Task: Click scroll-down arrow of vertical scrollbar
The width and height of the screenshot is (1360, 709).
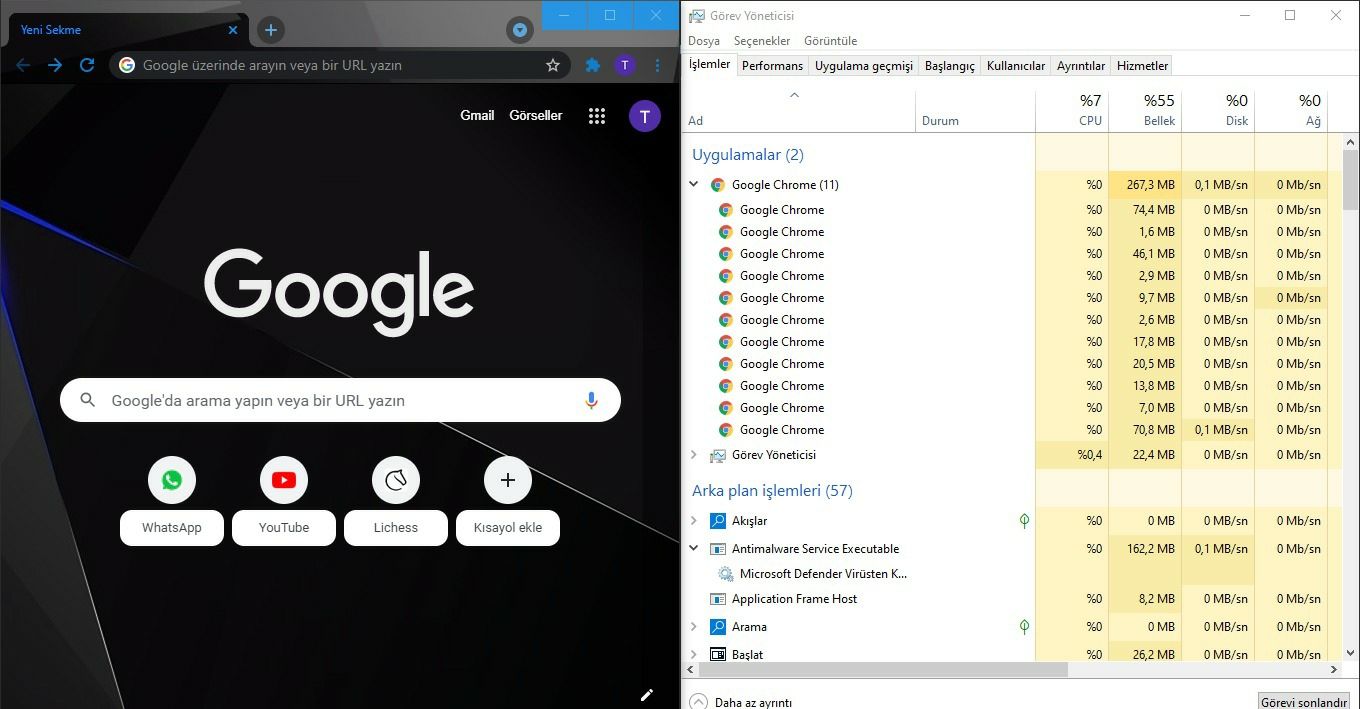Action: pyautogui.click(x=1351, y=654)
